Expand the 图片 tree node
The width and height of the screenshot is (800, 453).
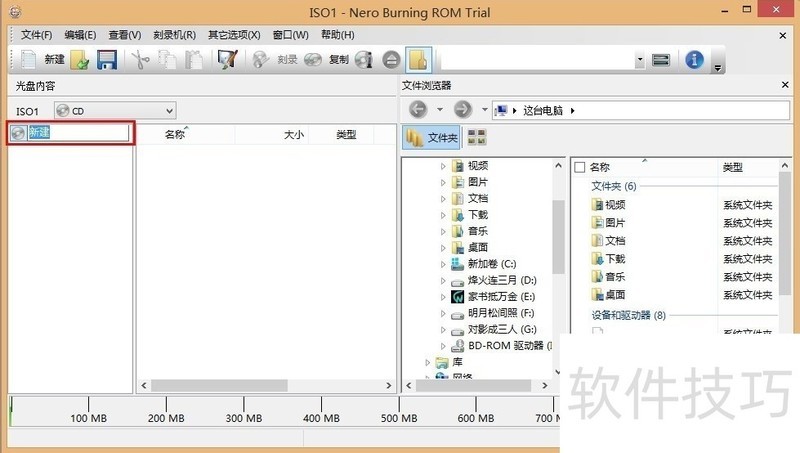pos(443,182)
